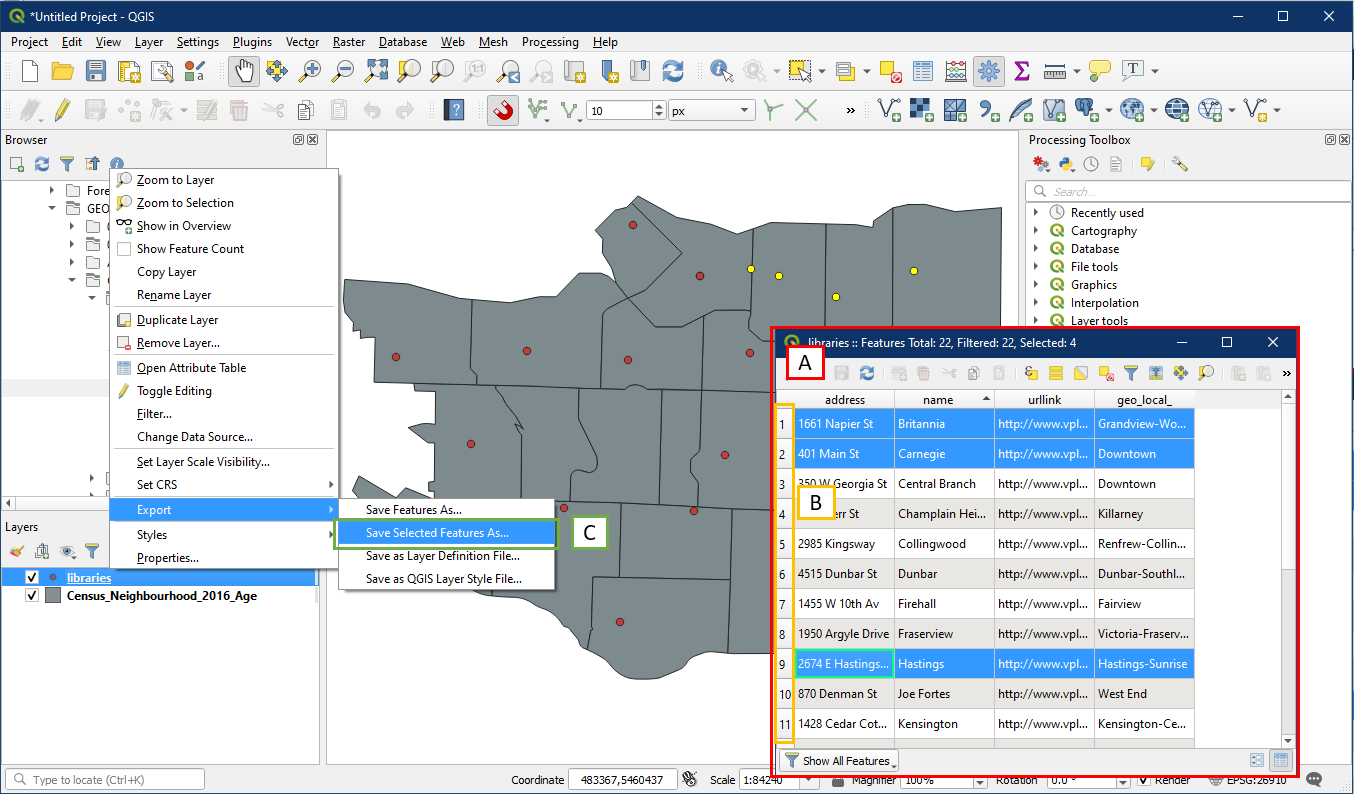
Task: Open the Statistical Summary sigma tool
Action: click(x=1021, y=71)
